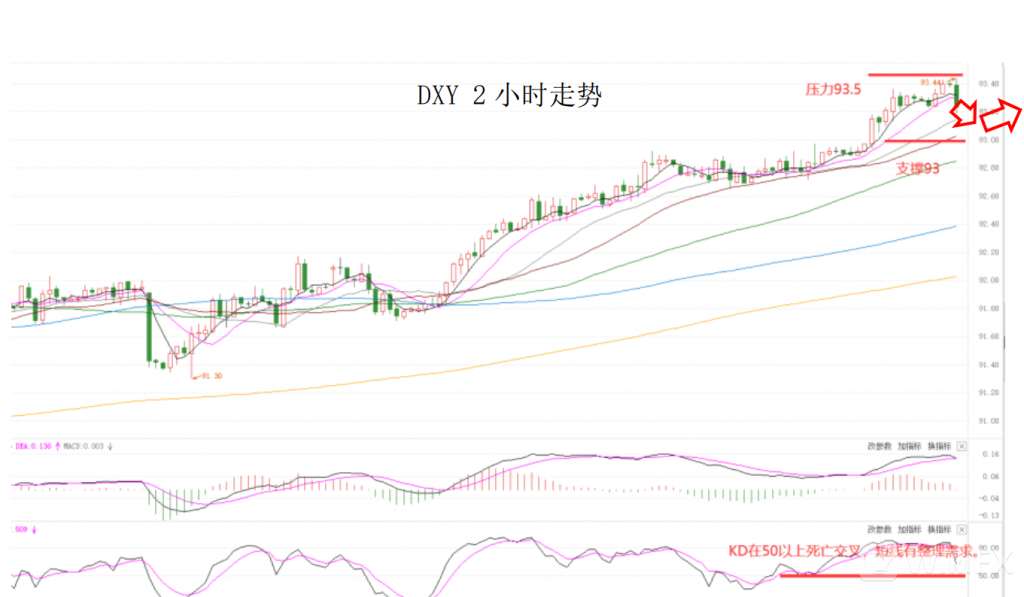The width and height of the screenshot is (1024, 597).
Task: Select 换指标 in the MACD panel
Action: click(938, 445)
